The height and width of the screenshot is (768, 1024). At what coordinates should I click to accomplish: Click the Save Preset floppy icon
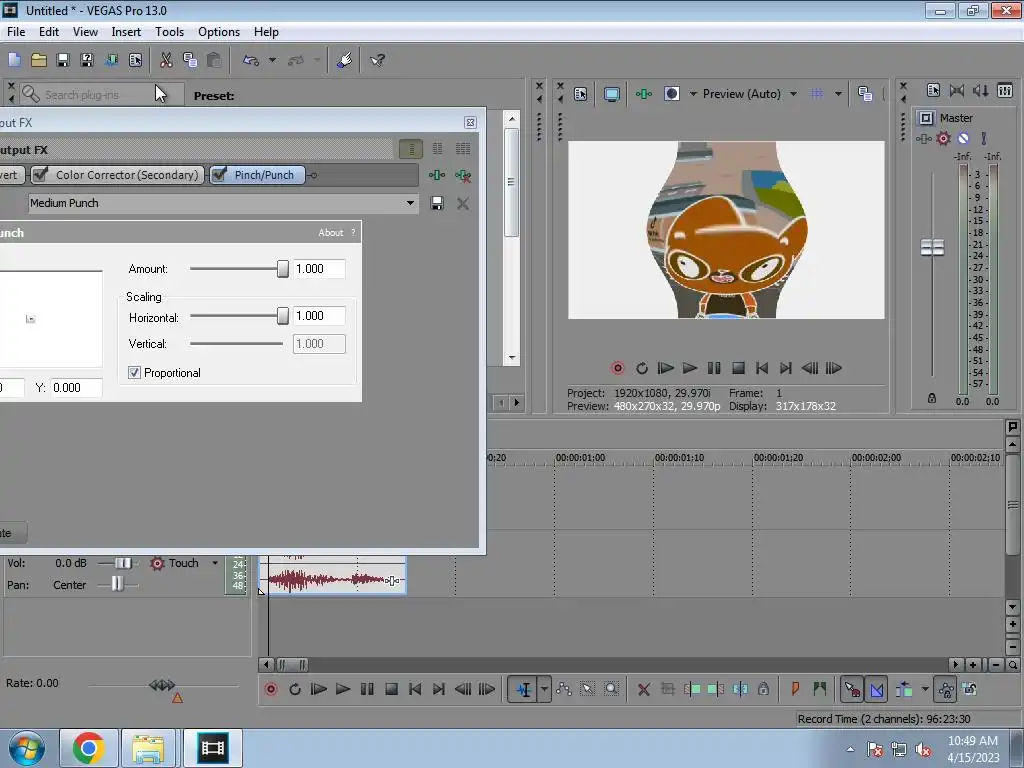click(x=437, y=204)
